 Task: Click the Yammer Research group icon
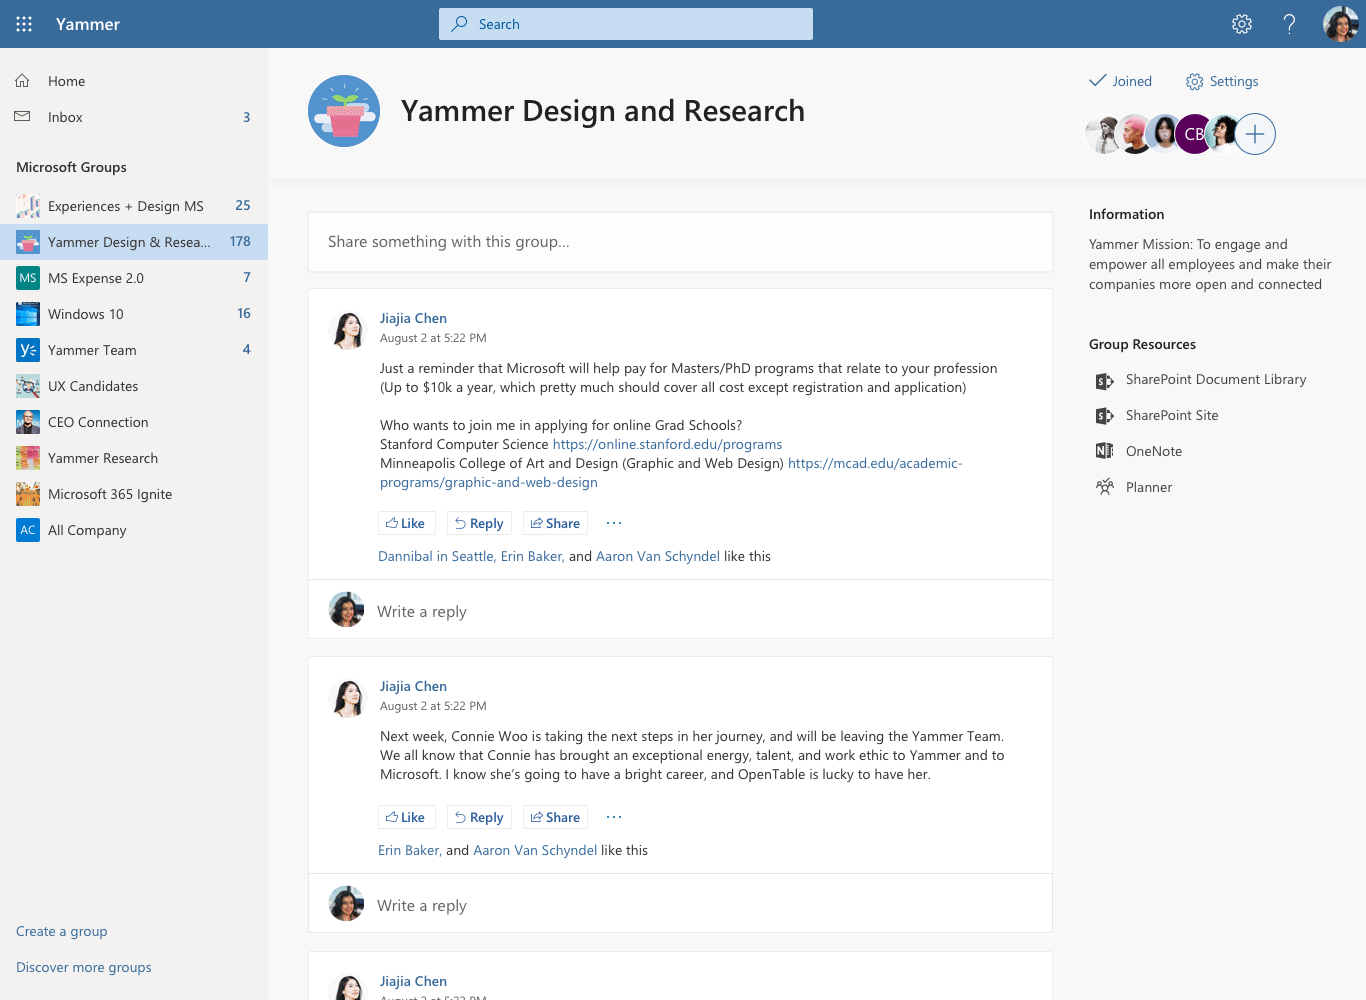click(x=28, y=458)
